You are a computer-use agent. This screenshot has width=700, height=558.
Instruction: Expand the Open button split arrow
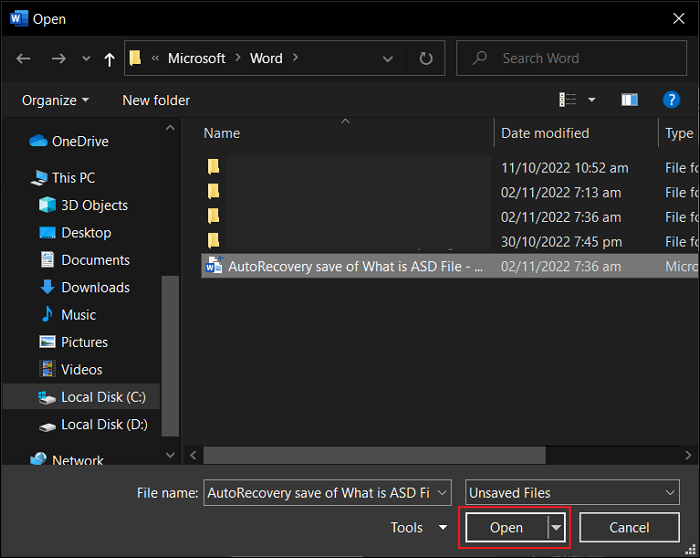pyautogui.click(x=556, y=527)
